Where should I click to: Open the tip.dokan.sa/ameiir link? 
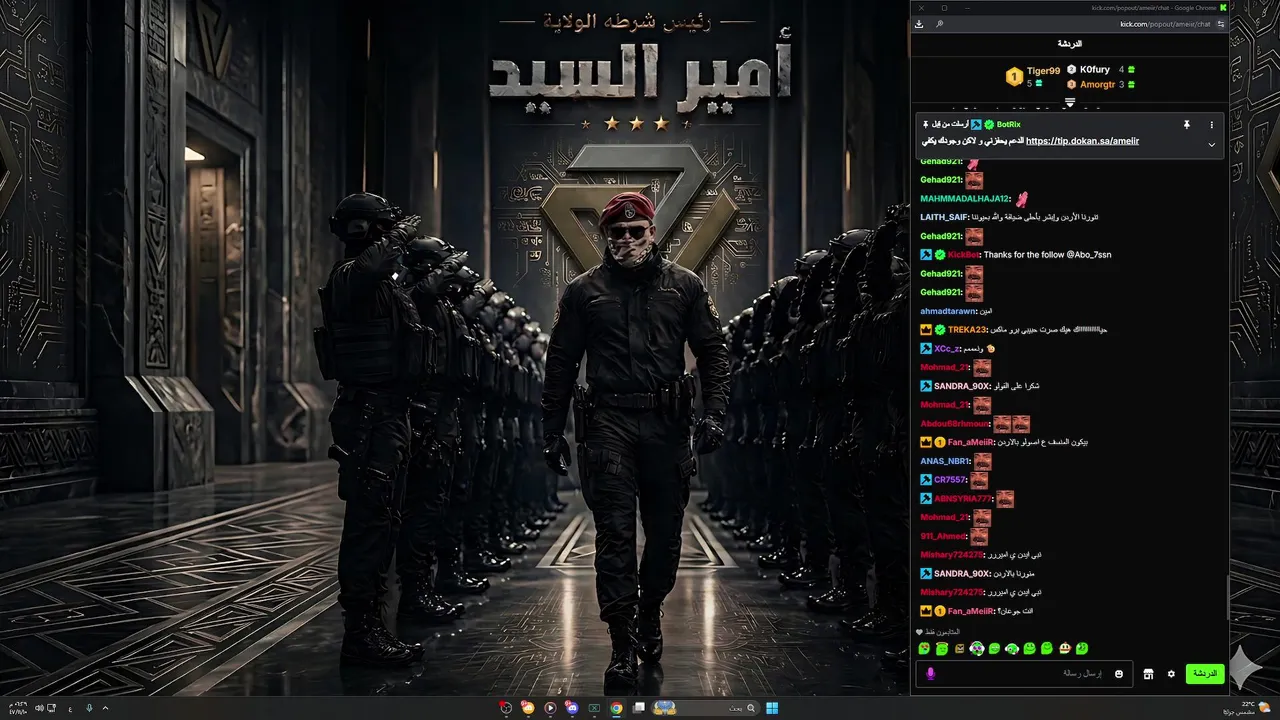1082,142
